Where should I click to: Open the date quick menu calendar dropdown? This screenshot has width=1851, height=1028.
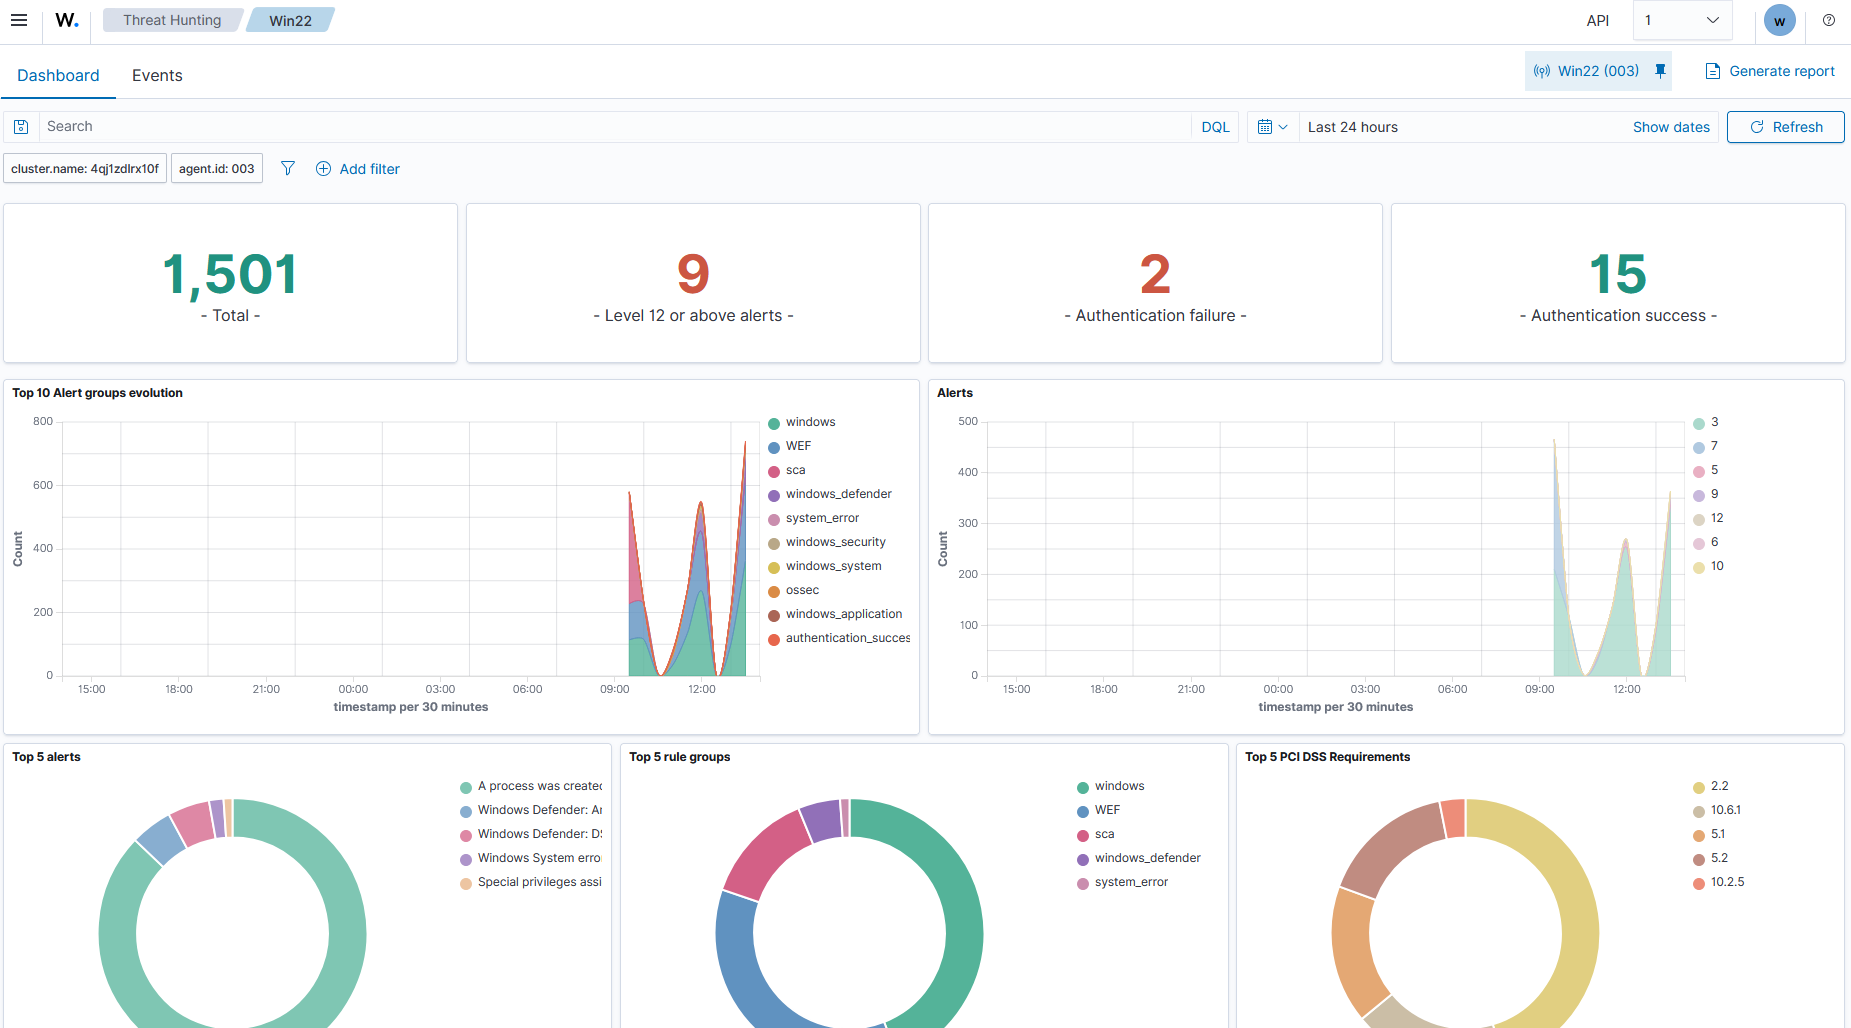tap(1272, 127)
